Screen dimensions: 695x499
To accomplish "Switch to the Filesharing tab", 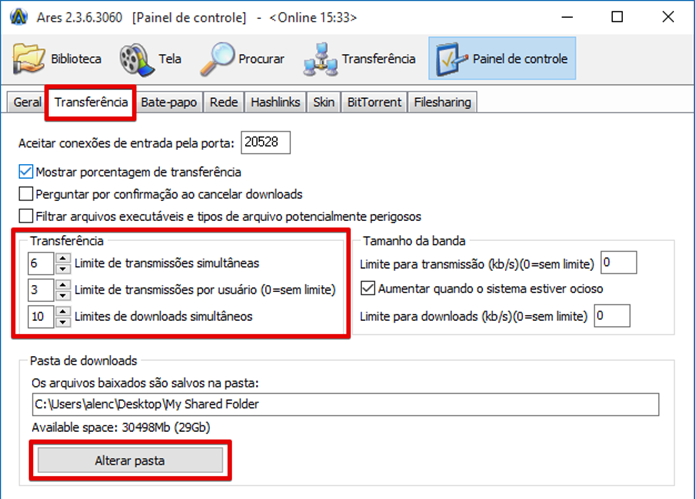I will [442, 102].
